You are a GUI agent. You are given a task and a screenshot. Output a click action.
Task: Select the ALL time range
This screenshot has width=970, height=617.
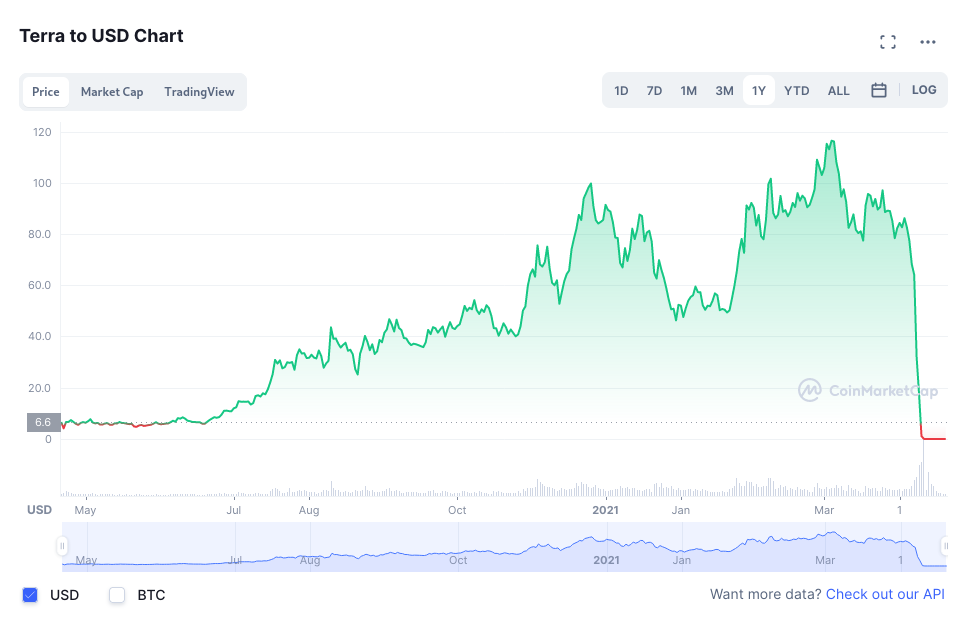coord(838,91)
